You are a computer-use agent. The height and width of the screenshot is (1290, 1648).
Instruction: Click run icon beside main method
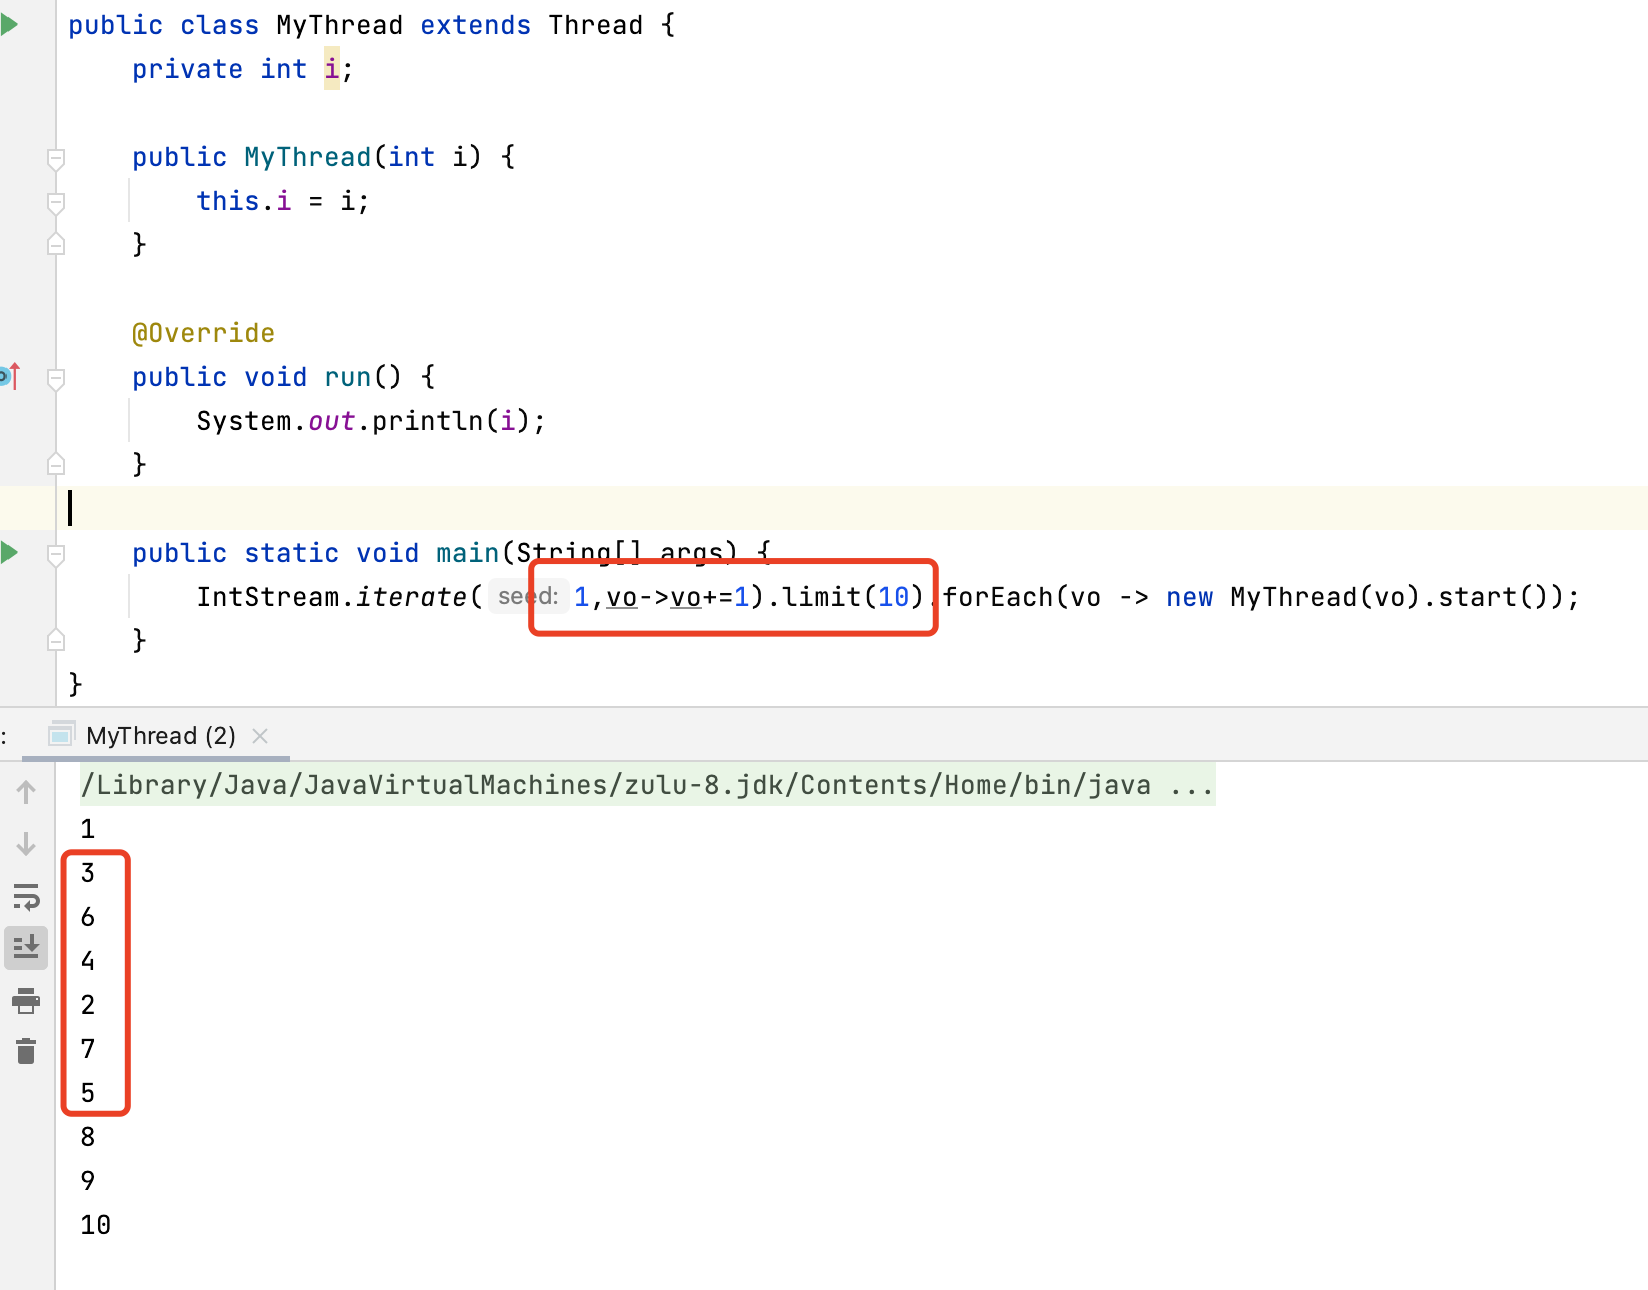(10, 552)
